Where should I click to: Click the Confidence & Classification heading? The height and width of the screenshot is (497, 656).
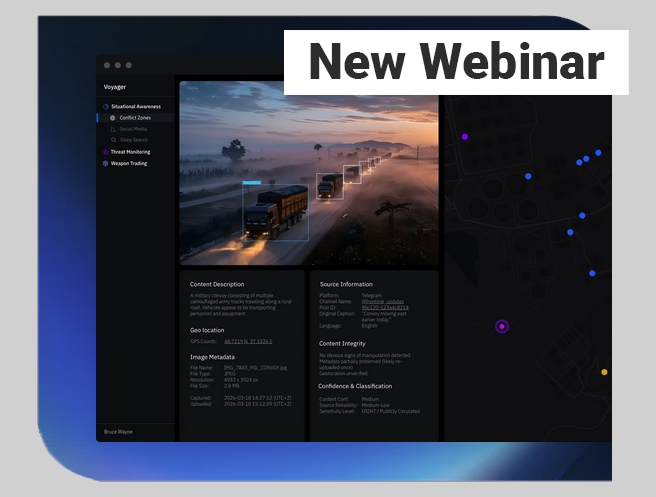point(355,387)
